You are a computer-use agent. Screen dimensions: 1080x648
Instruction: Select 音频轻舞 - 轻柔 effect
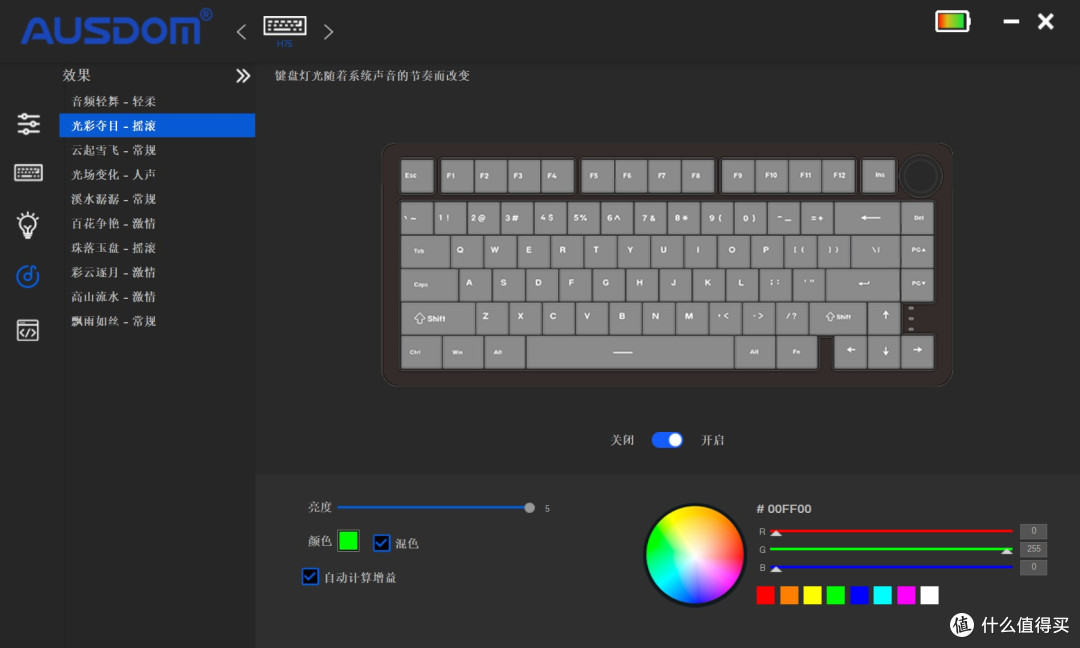click(x=157, y=101)
